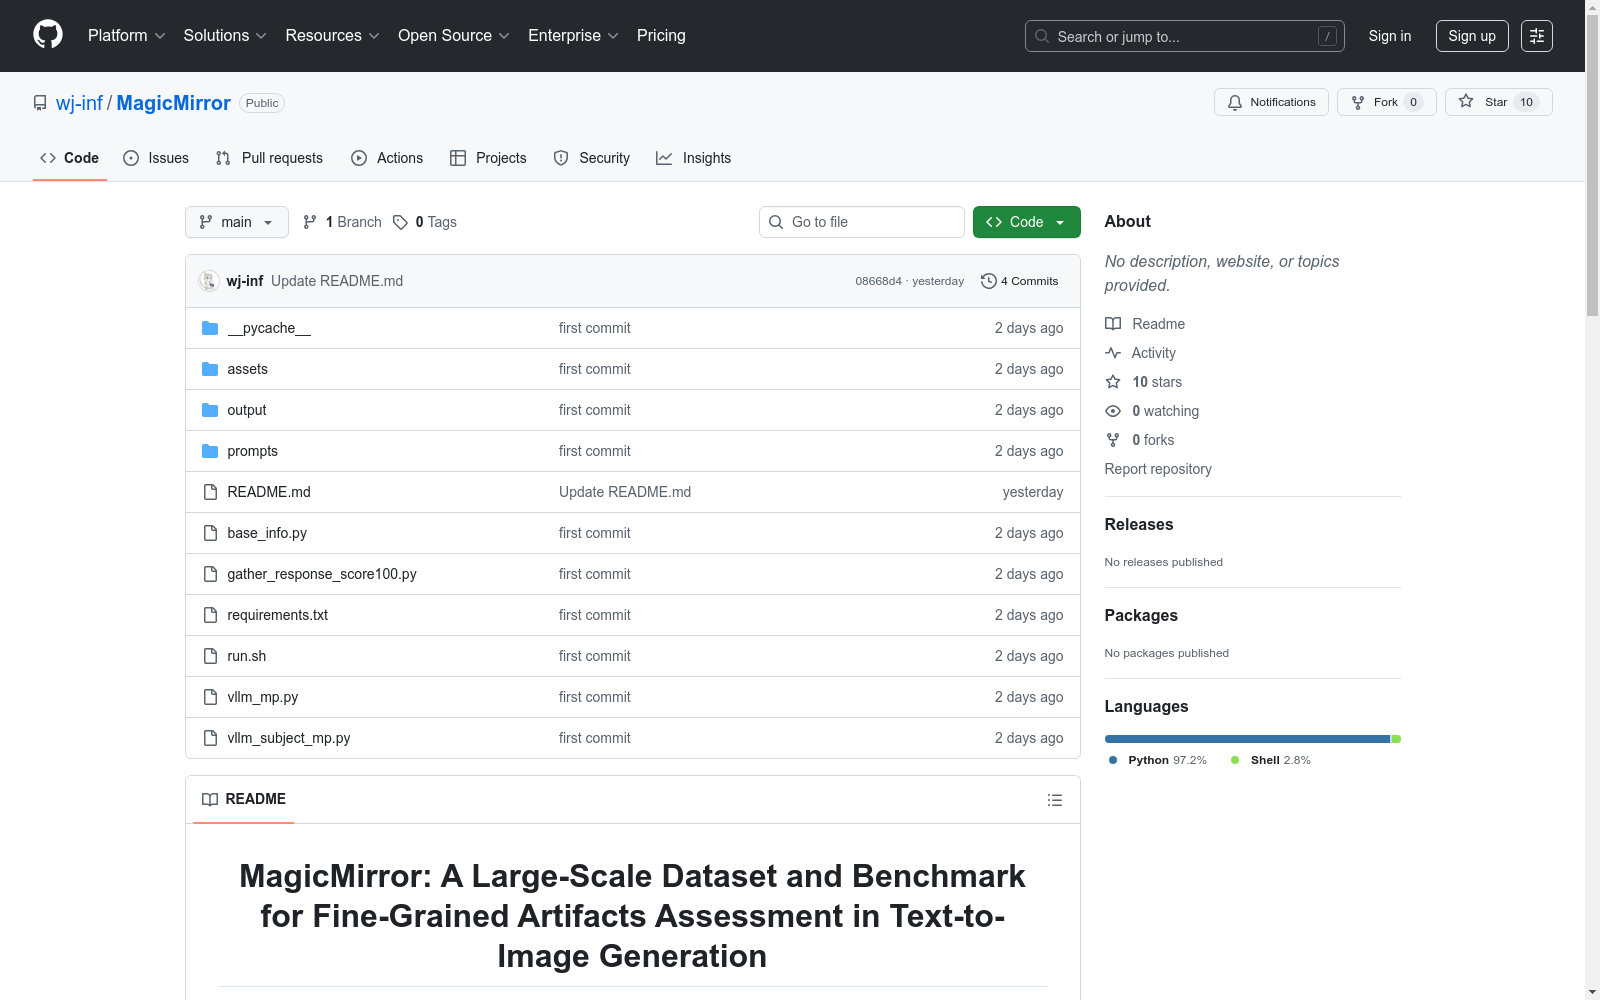The image size is (1600, 1000).
Task: Click the Sign in link
Action: click(1390, 36)
